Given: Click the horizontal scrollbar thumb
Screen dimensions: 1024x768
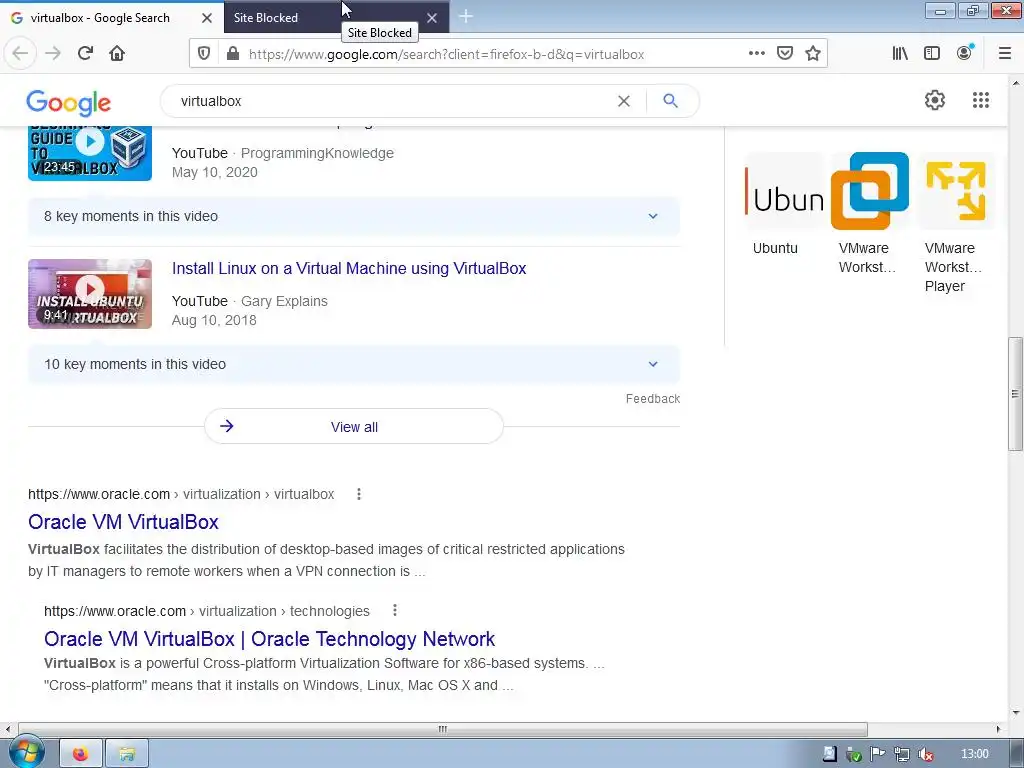Looking at the screenshot, I should pos(443,729).
